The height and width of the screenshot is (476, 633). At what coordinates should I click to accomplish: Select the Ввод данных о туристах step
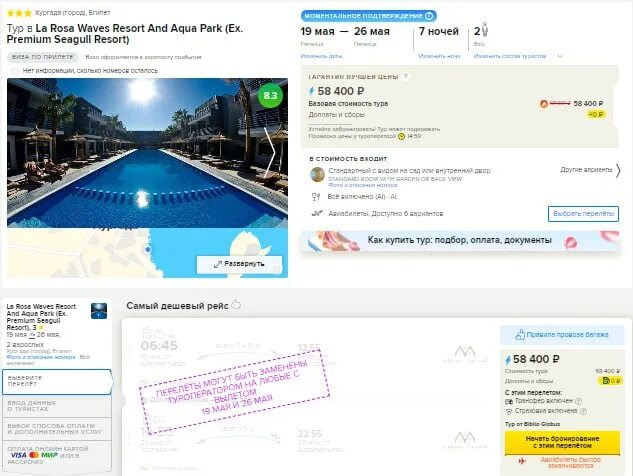(x=57, y=406)
